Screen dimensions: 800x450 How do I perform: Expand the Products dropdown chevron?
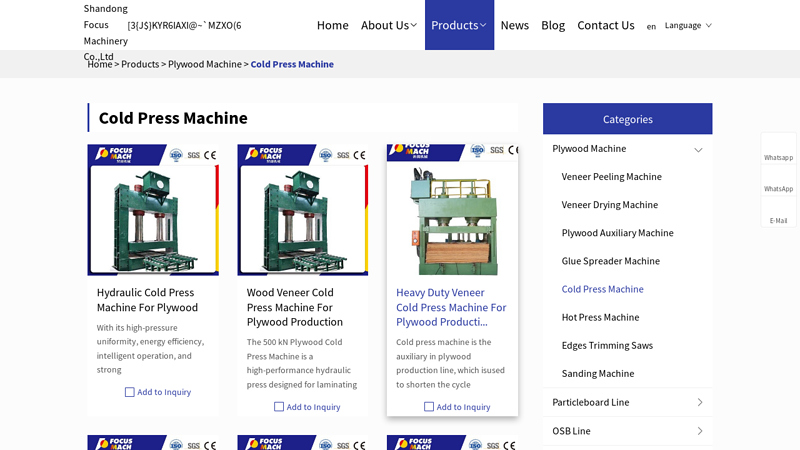coord(483,25)
